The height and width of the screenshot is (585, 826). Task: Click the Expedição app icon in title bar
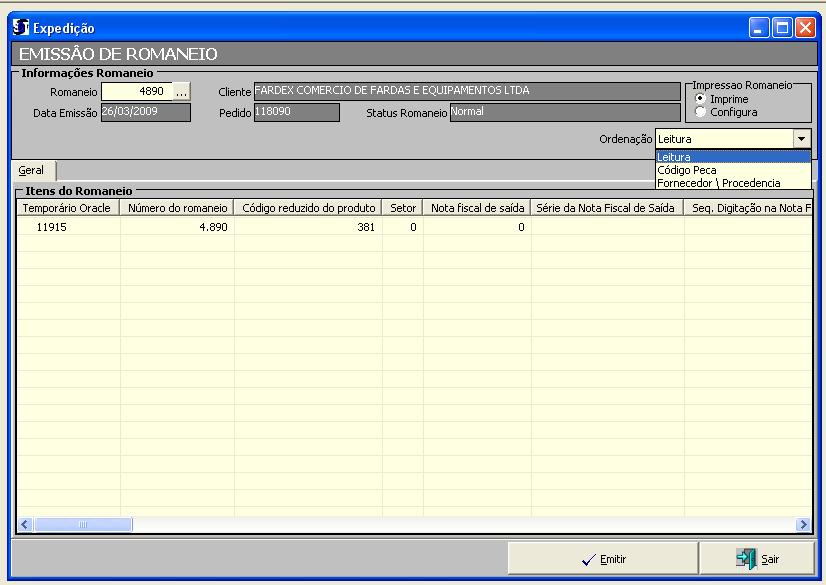22,28
